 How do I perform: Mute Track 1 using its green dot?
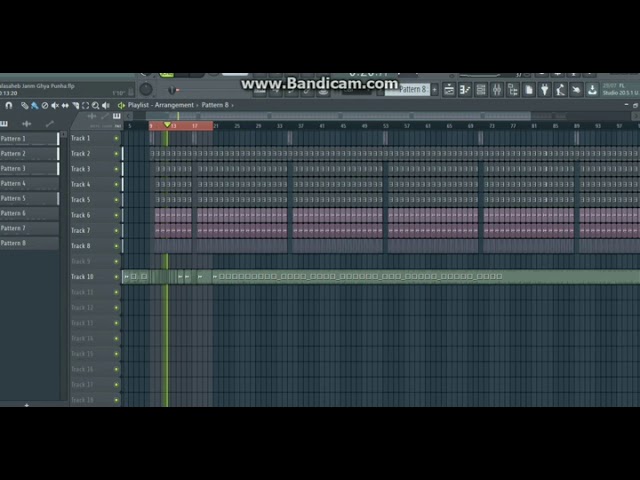(x=116, y=138)
